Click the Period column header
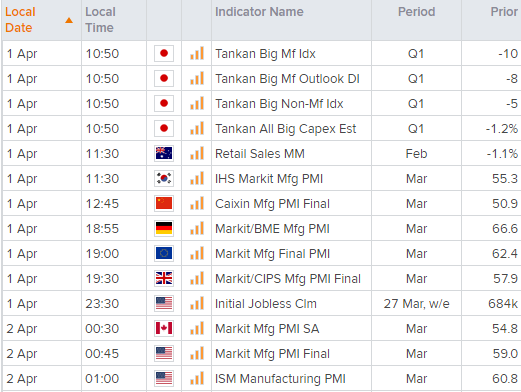The width and height of the screenshot is (521, 392). point(416,12)
